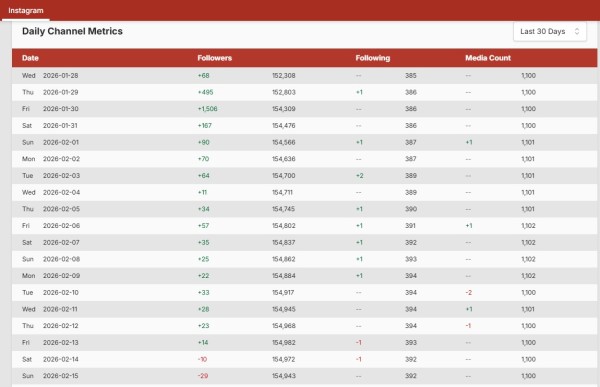The image size is (600, 387).
Task: Select the date 2026-02-05
Action: [61, 209]
